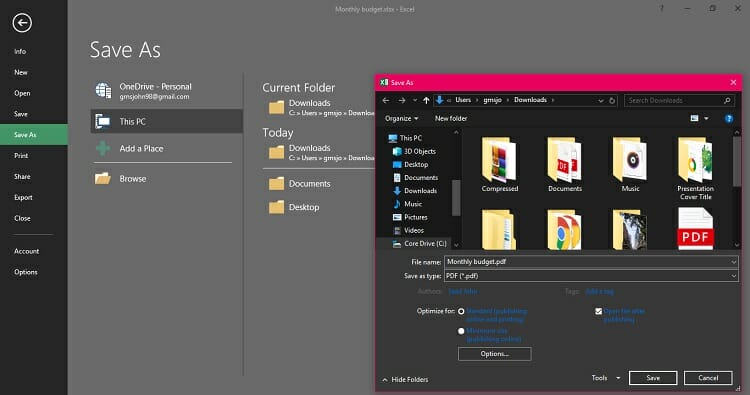
Task: Open Presentation Cover Title folder
Action: pyautogui.click(x=695, y=168)
